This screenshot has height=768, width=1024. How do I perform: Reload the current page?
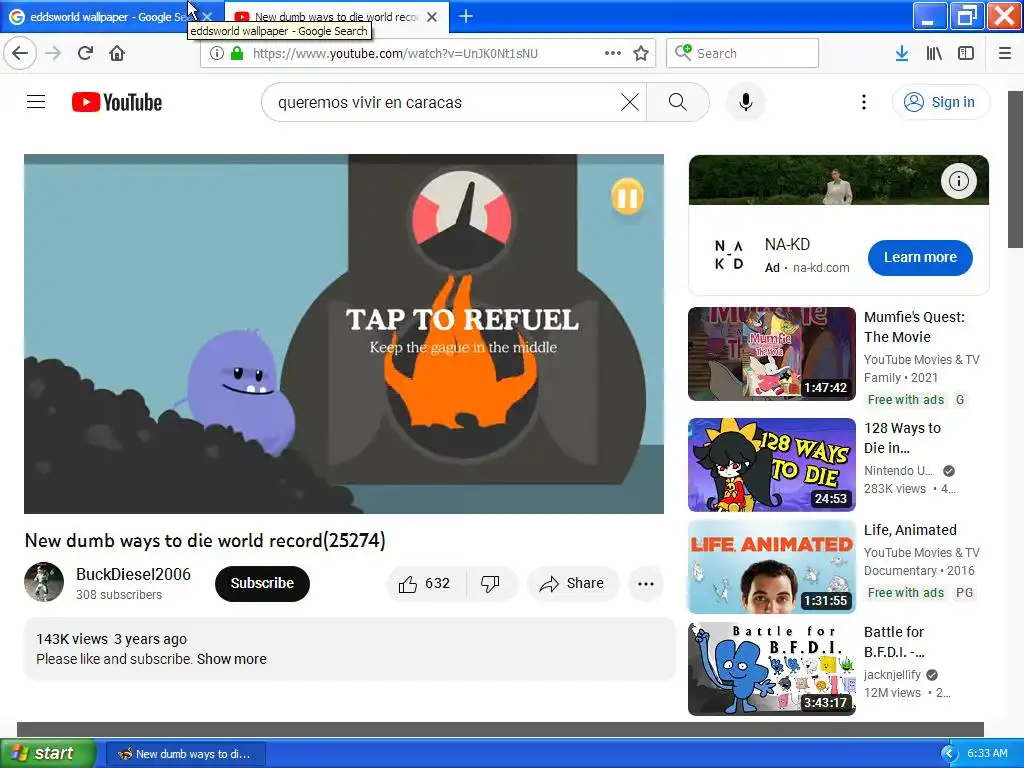(x=86, y=53)
